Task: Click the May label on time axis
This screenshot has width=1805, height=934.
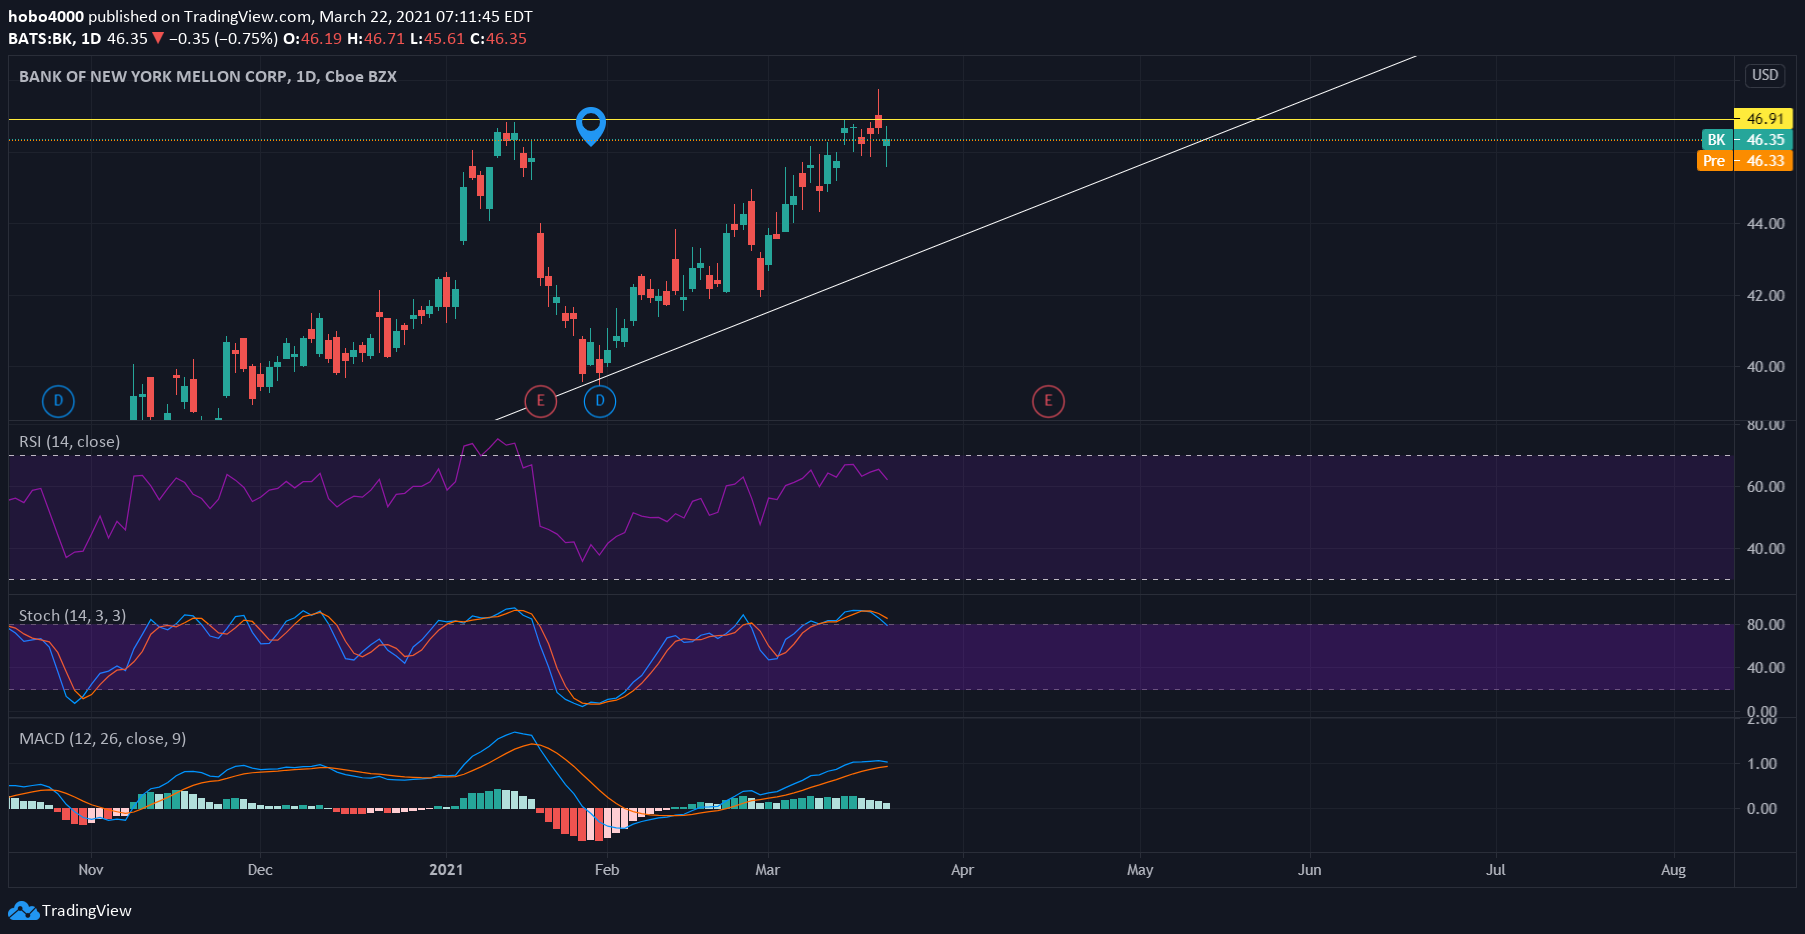Action: pyautogui.click(x=1140, y=870)
